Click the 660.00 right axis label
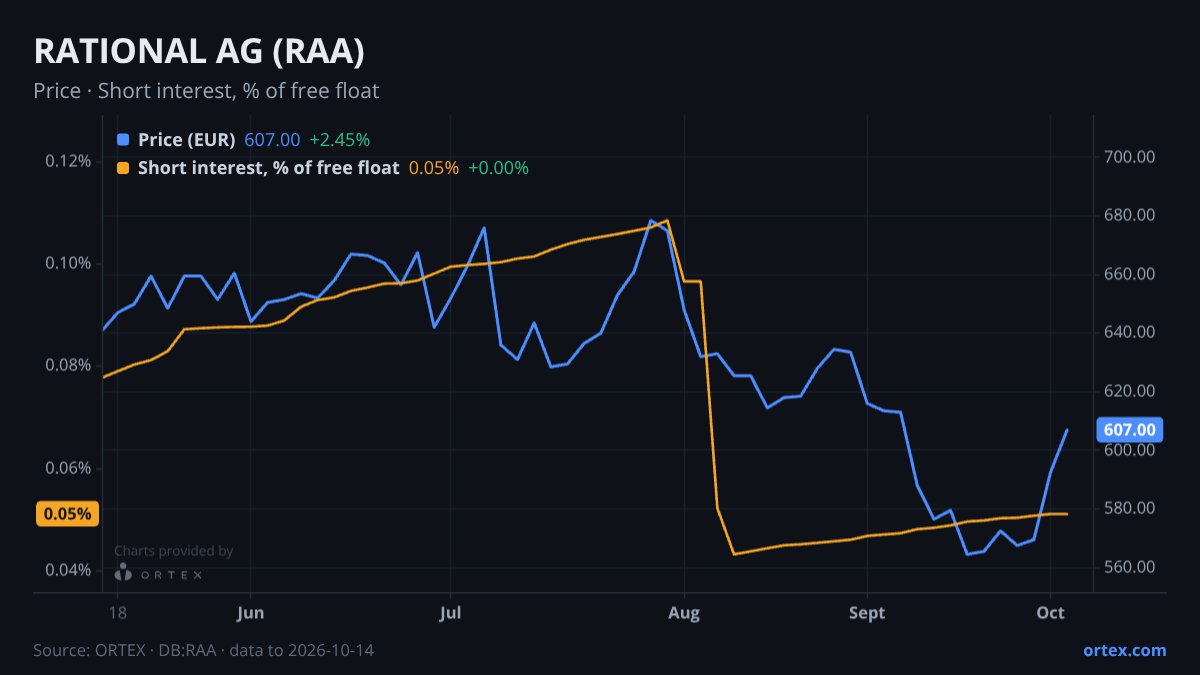 tap(1130, 274)
